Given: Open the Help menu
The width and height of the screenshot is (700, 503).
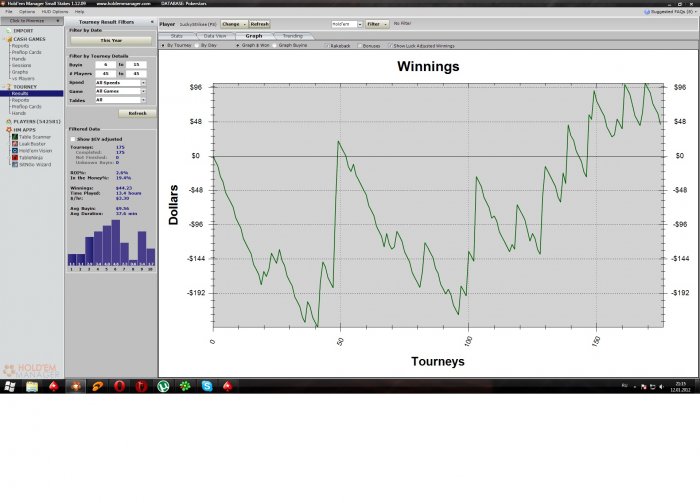Looking at the screenshot, I should (x=79, y=12).
